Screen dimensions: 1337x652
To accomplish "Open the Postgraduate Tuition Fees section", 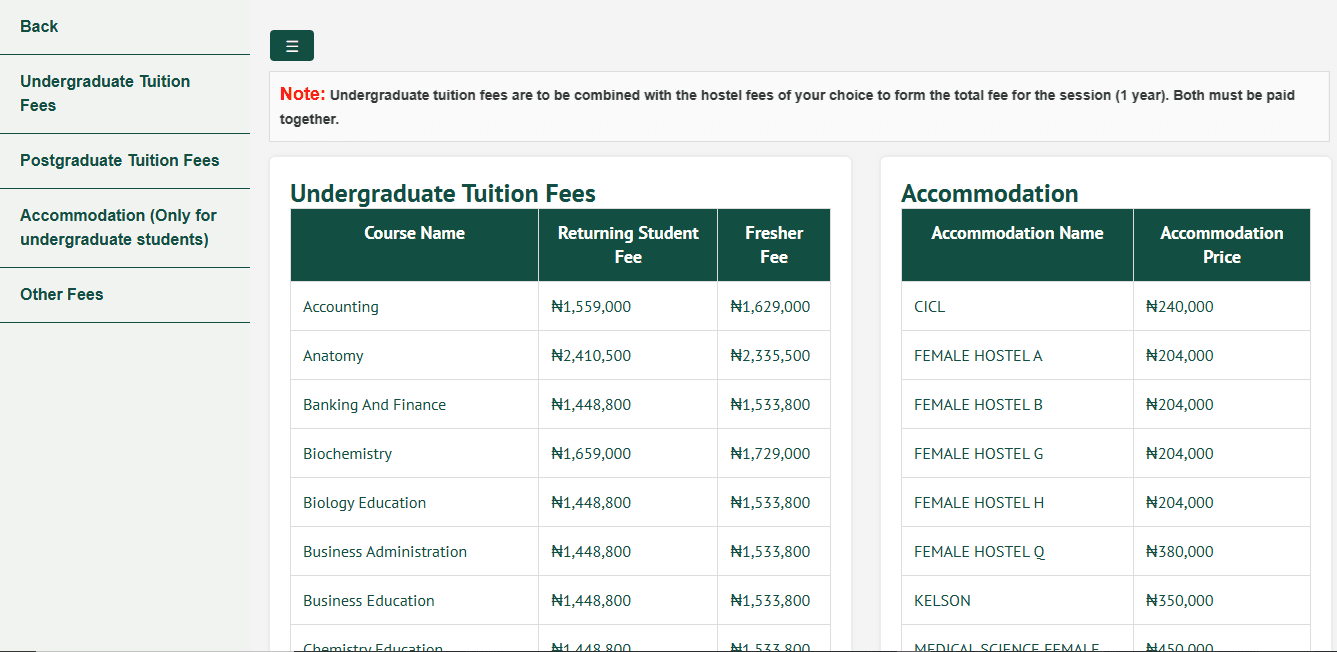I will point(119,160).
